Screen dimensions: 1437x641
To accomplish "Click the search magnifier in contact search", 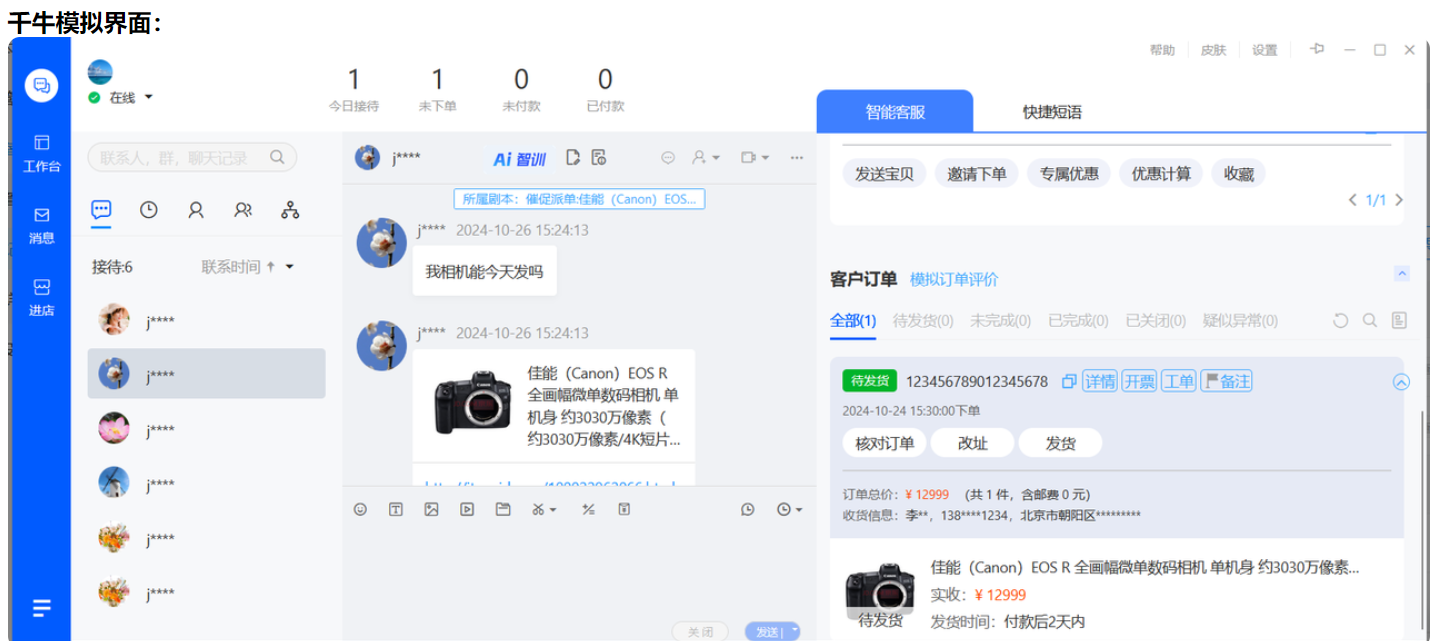I will pyautogui.click(x=278, y=157).
